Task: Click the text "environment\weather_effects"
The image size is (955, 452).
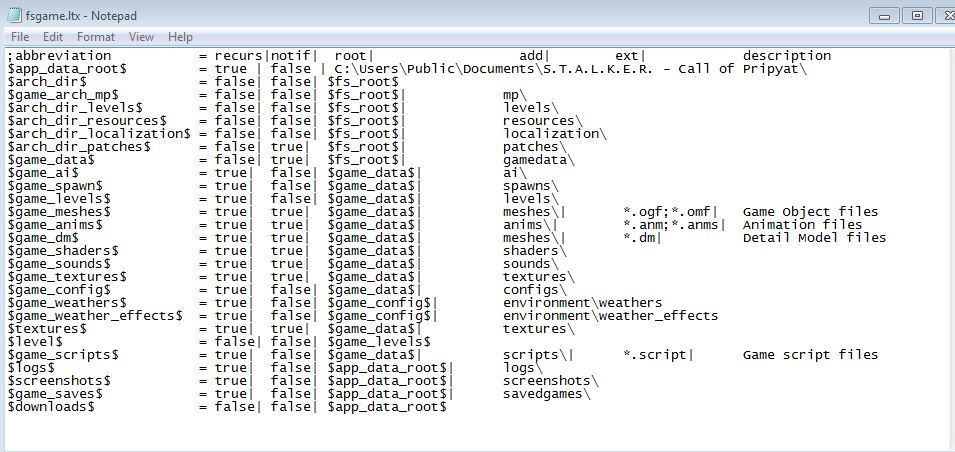Action: (610, 316)
